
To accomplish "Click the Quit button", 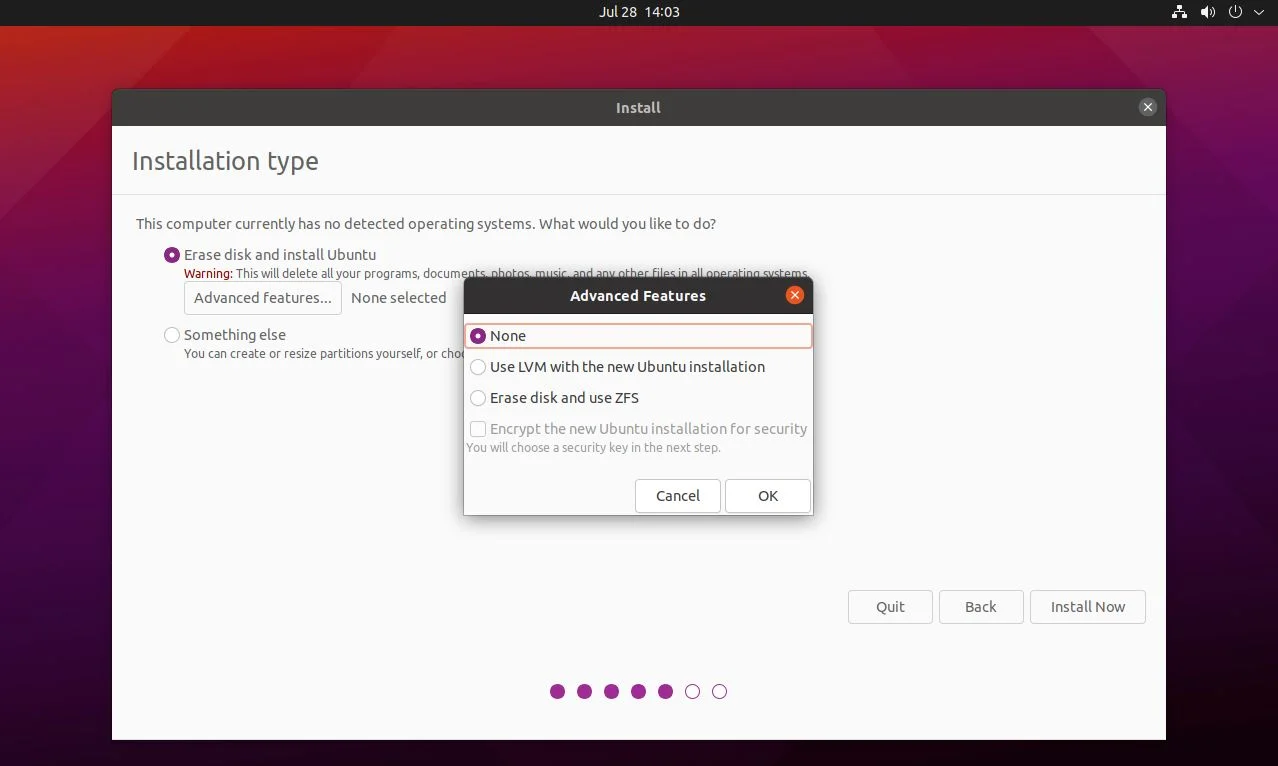I will (890, 607).
